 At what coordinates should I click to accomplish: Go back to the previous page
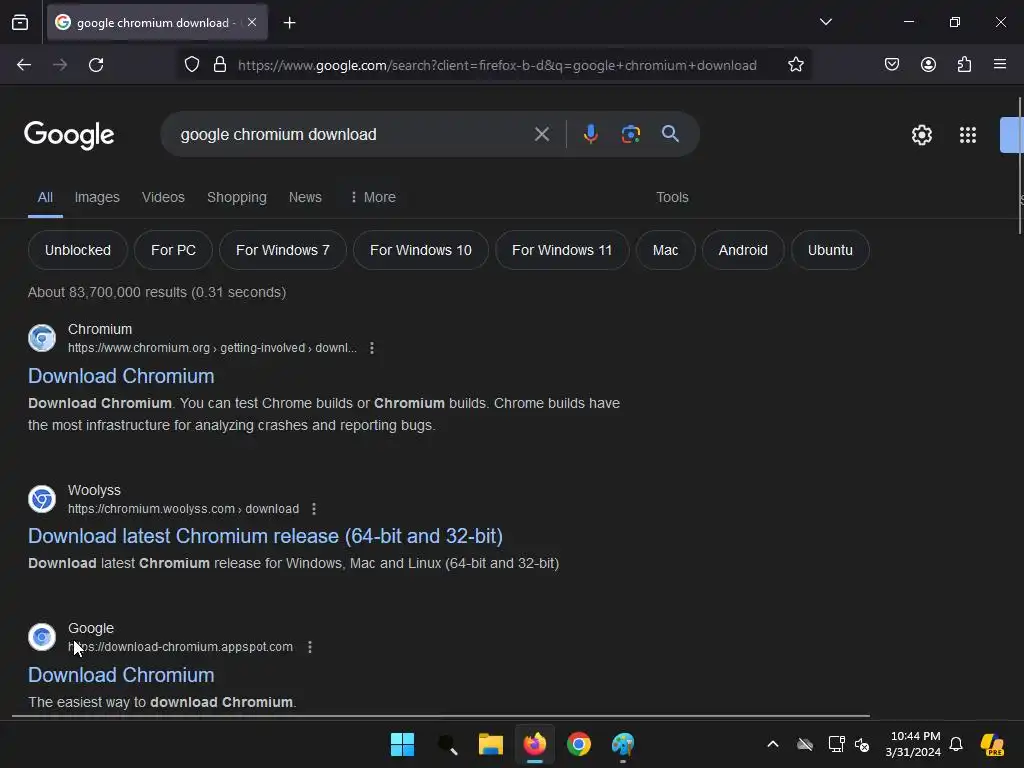pyautogui.click(x=24, y=65)
